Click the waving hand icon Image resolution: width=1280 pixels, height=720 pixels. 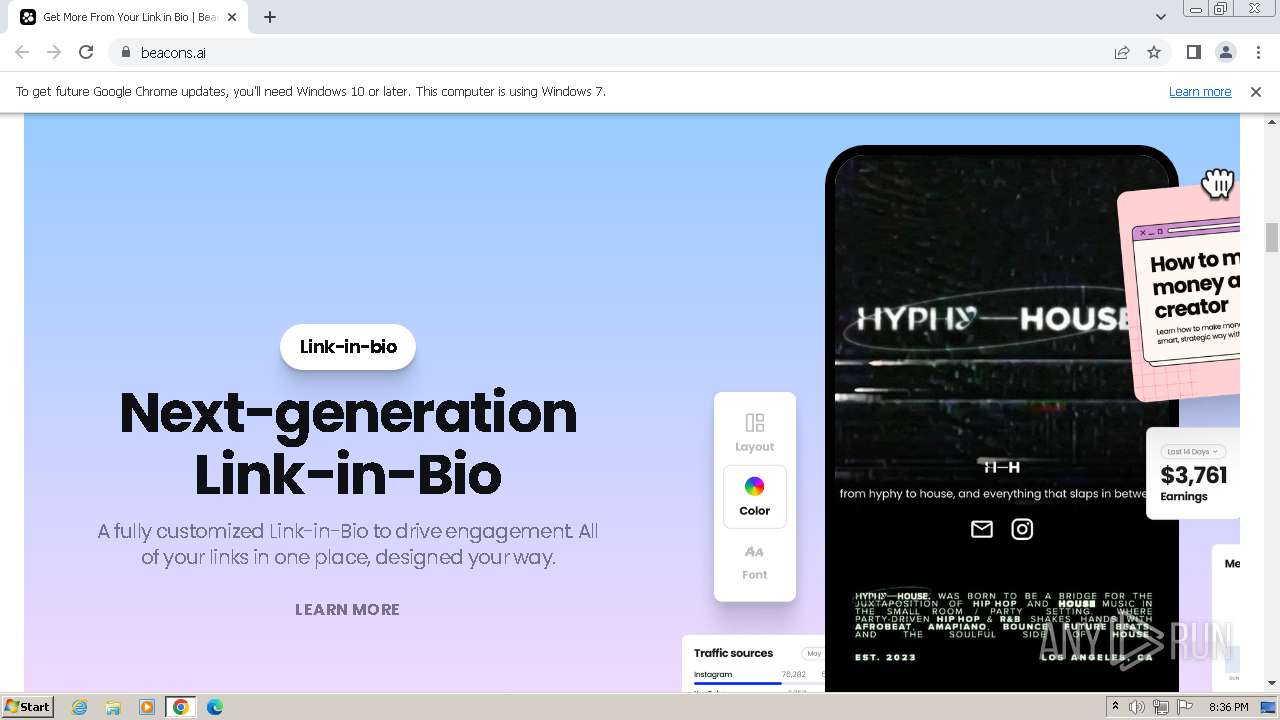[1218, 183]
